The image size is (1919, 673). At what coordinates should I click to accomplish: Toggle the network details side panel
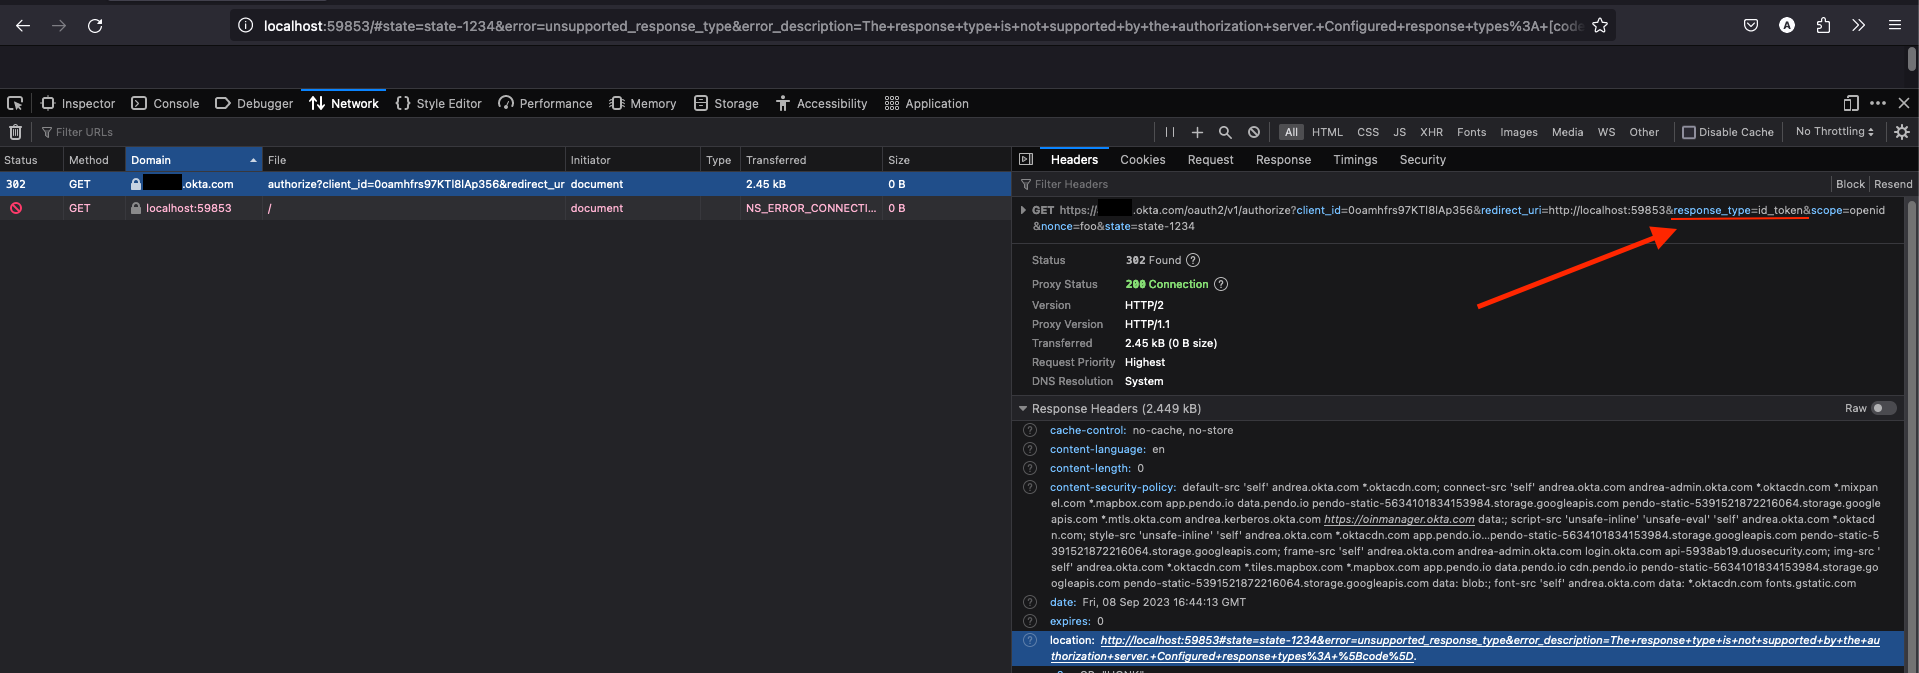click(1025, 159)
